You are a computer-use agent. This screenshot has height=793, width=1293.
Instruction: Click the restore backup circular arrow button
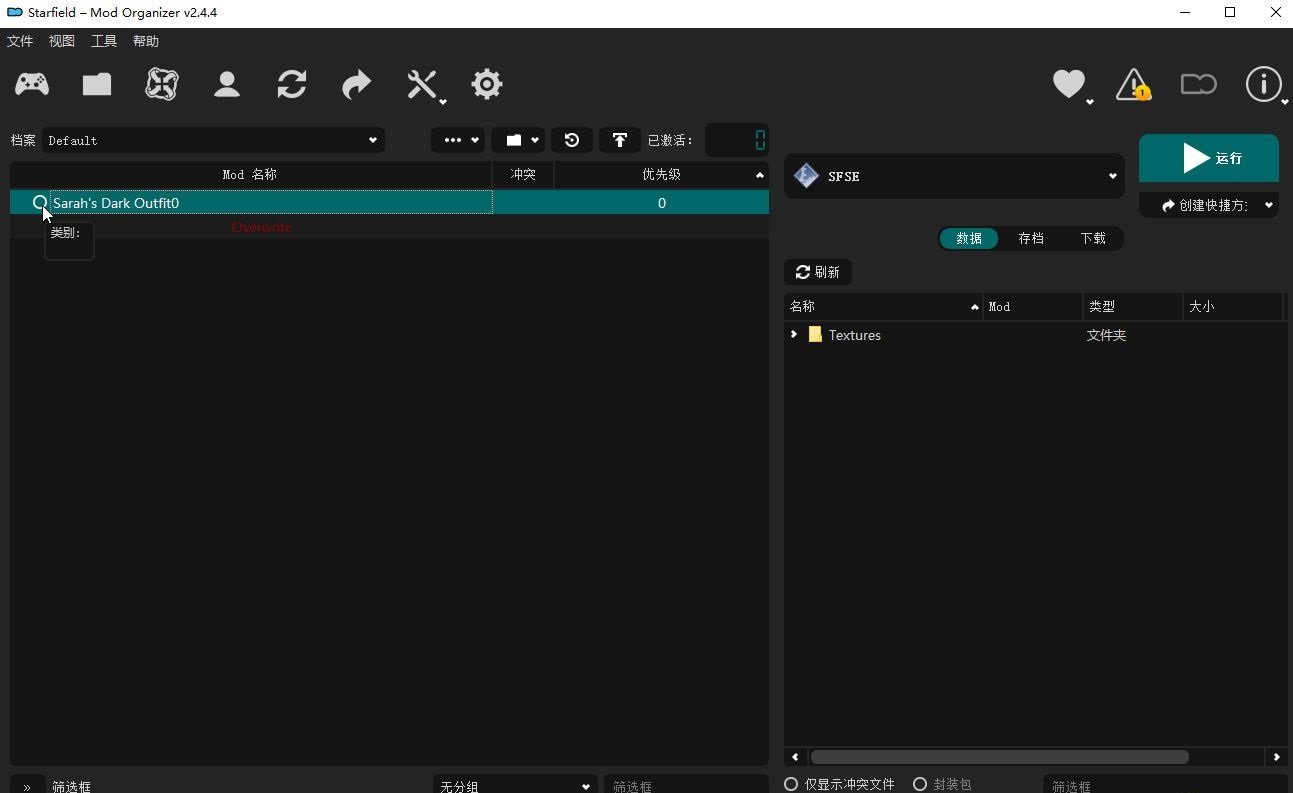572,140
